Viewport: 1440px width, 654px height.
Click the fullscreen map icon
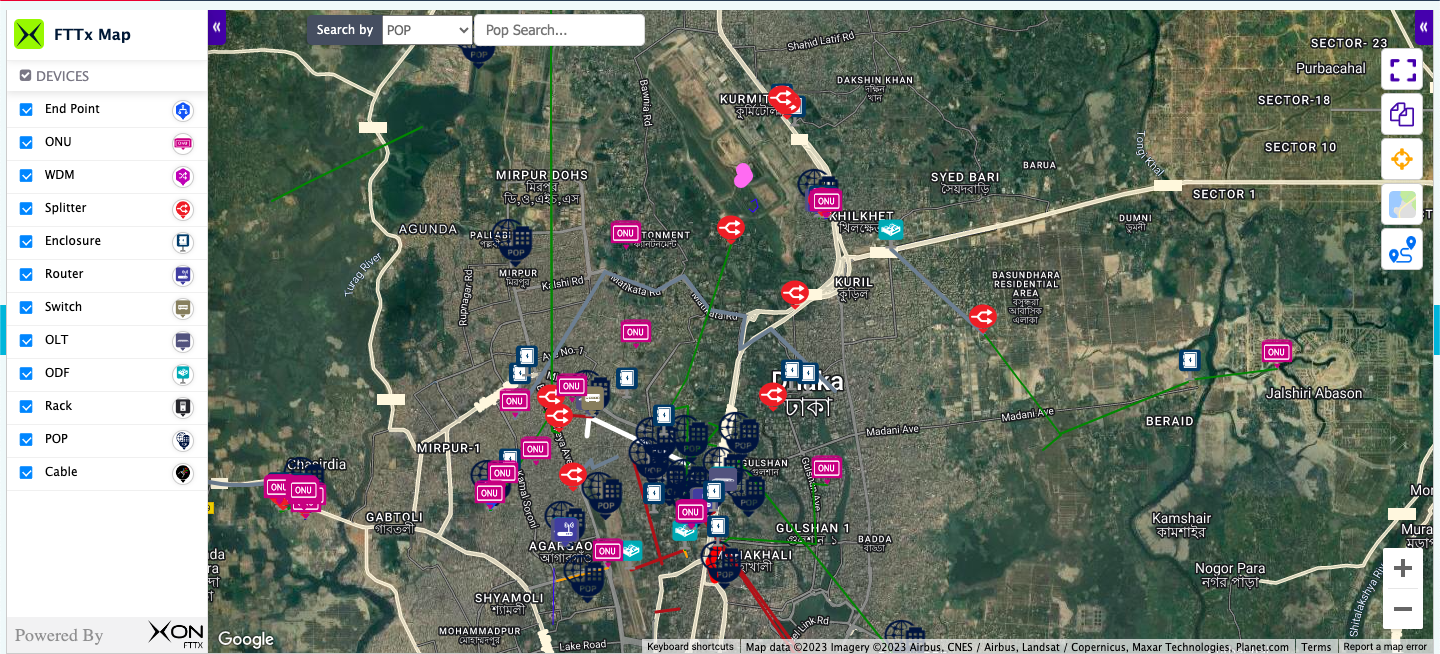coord(1402,70)
